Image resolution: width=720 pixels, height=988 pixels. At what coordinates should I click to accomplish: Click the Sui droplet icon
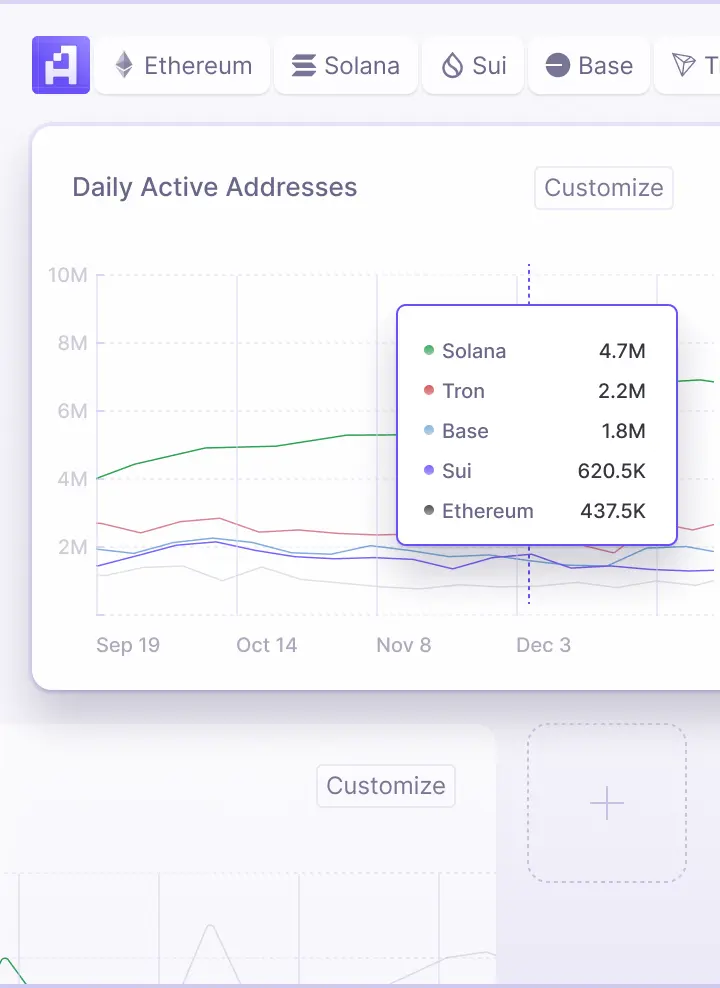[452, 66]
